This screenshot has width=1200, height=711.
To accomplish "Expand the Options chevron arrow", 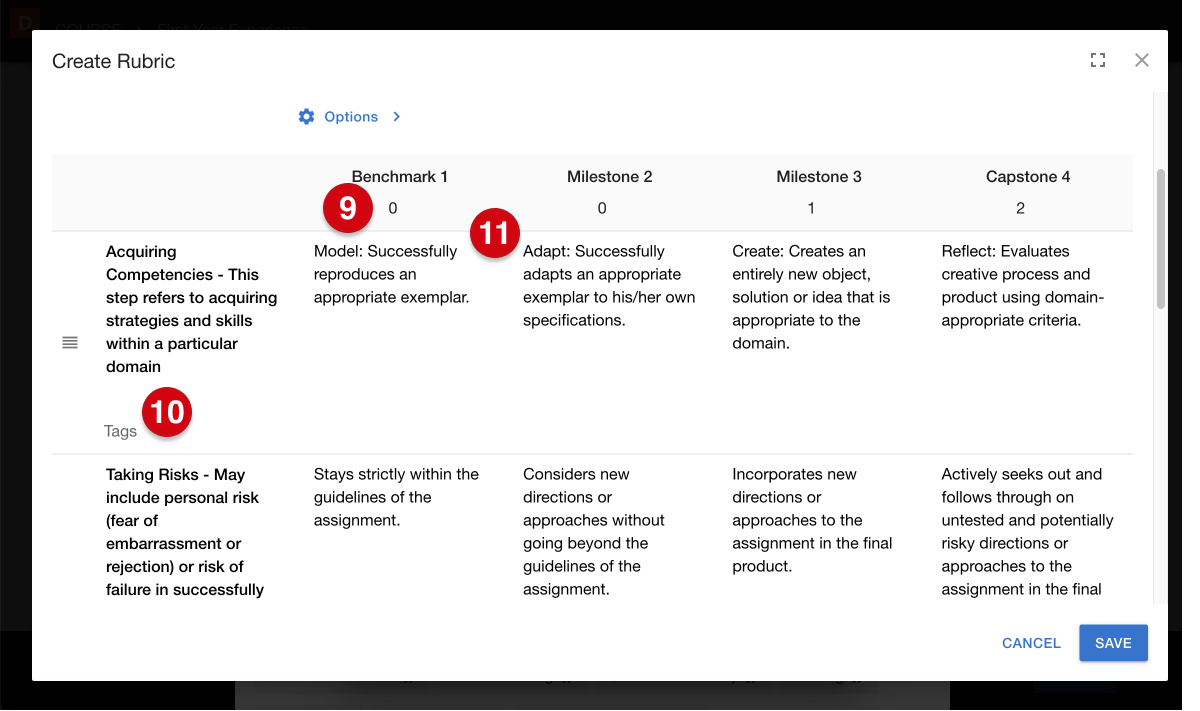I will pos(397,117).
